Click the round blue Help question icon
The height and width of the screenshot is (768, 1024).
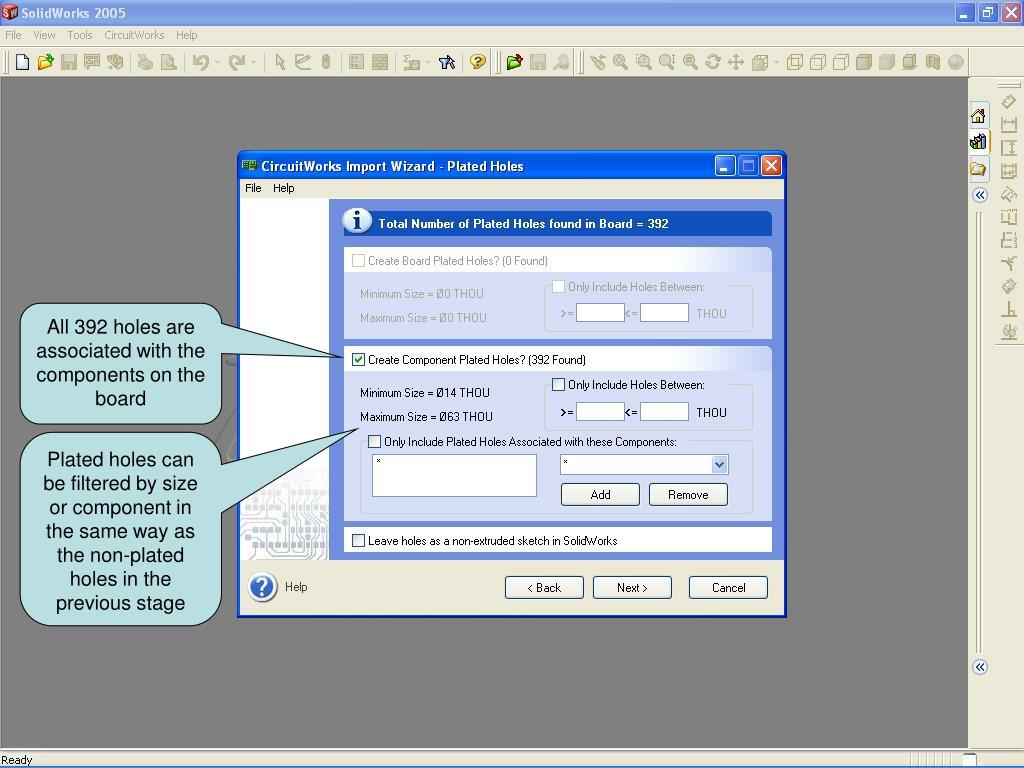tap(263, 587)
